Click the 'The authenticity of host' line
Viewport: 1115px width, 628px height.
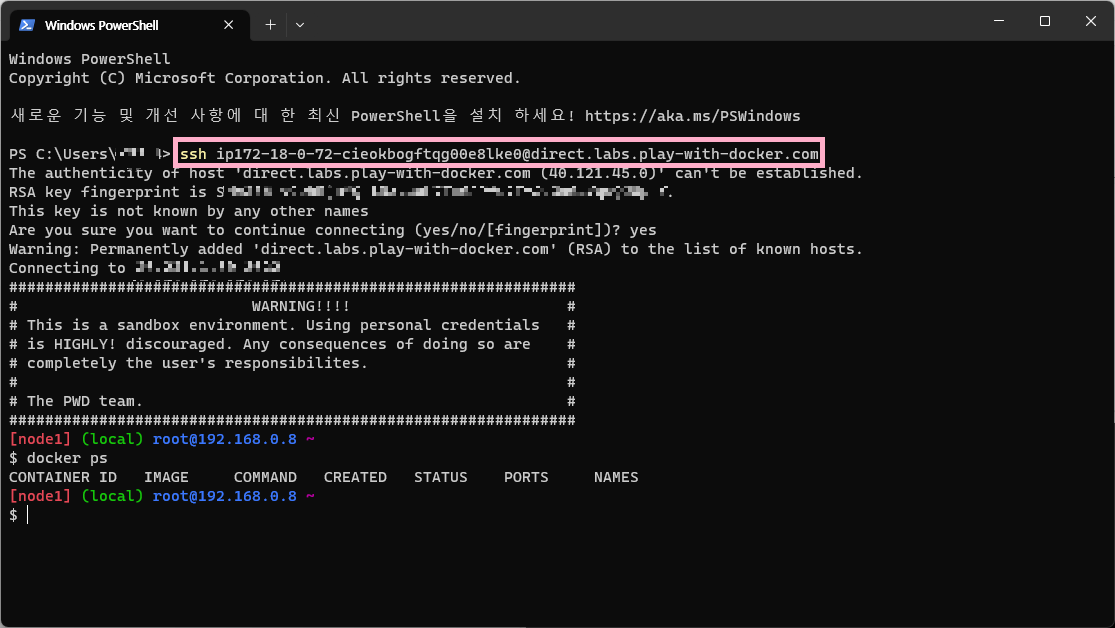tap(435, 174)
